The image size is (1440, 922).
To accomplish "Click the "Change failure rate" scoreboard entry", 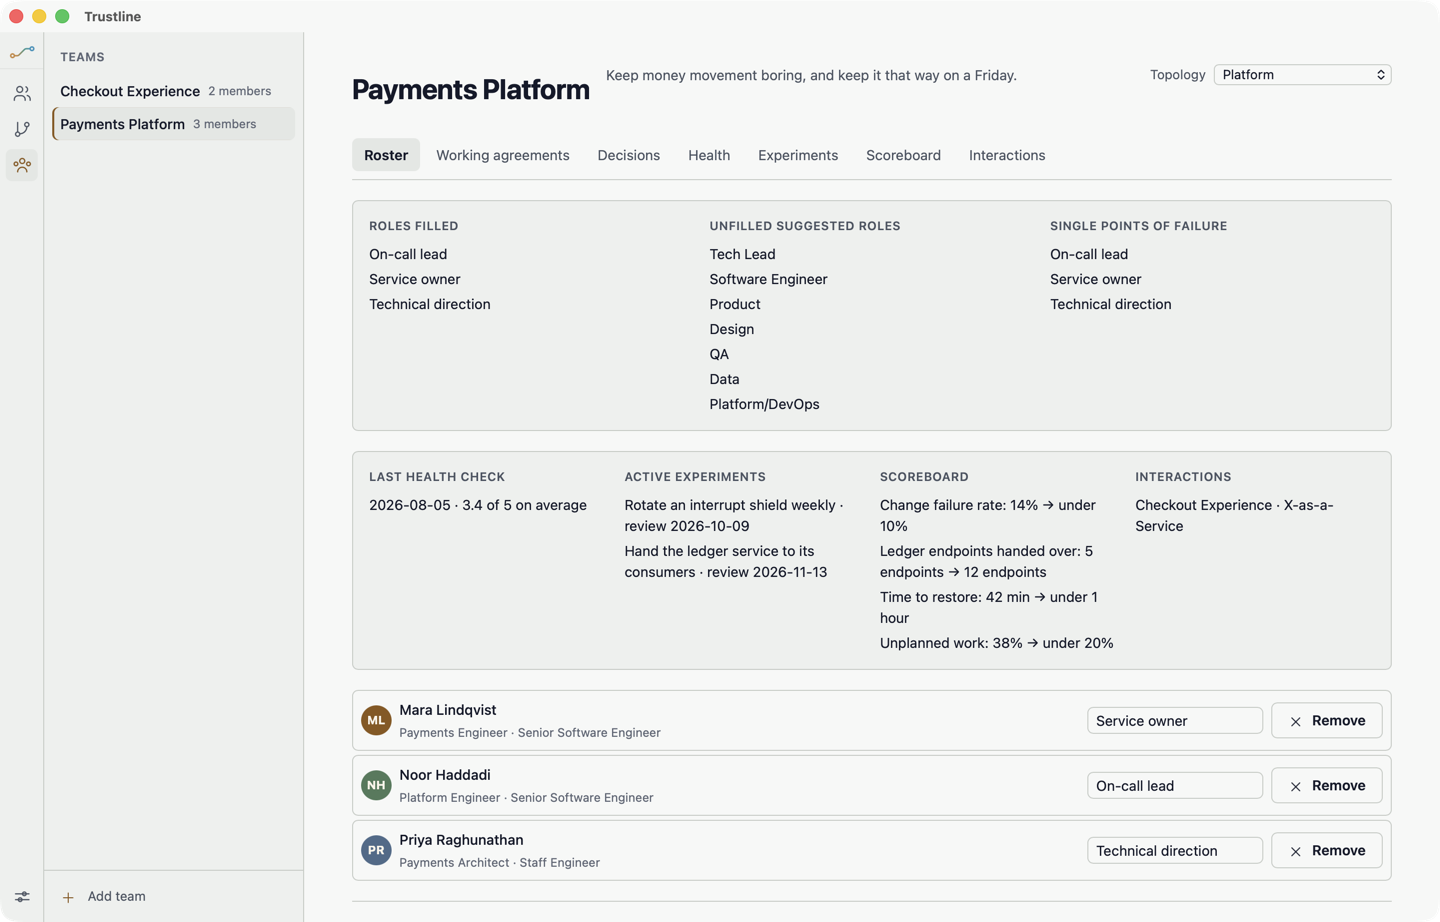I will coord(988,515).
